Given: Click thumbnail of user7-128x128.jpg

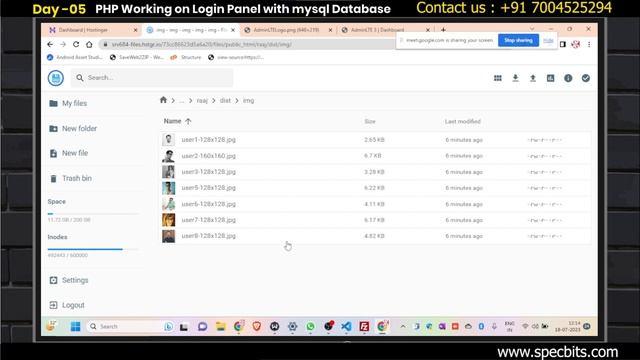Looking at the screenshot, I should click(x=169, y=220).
